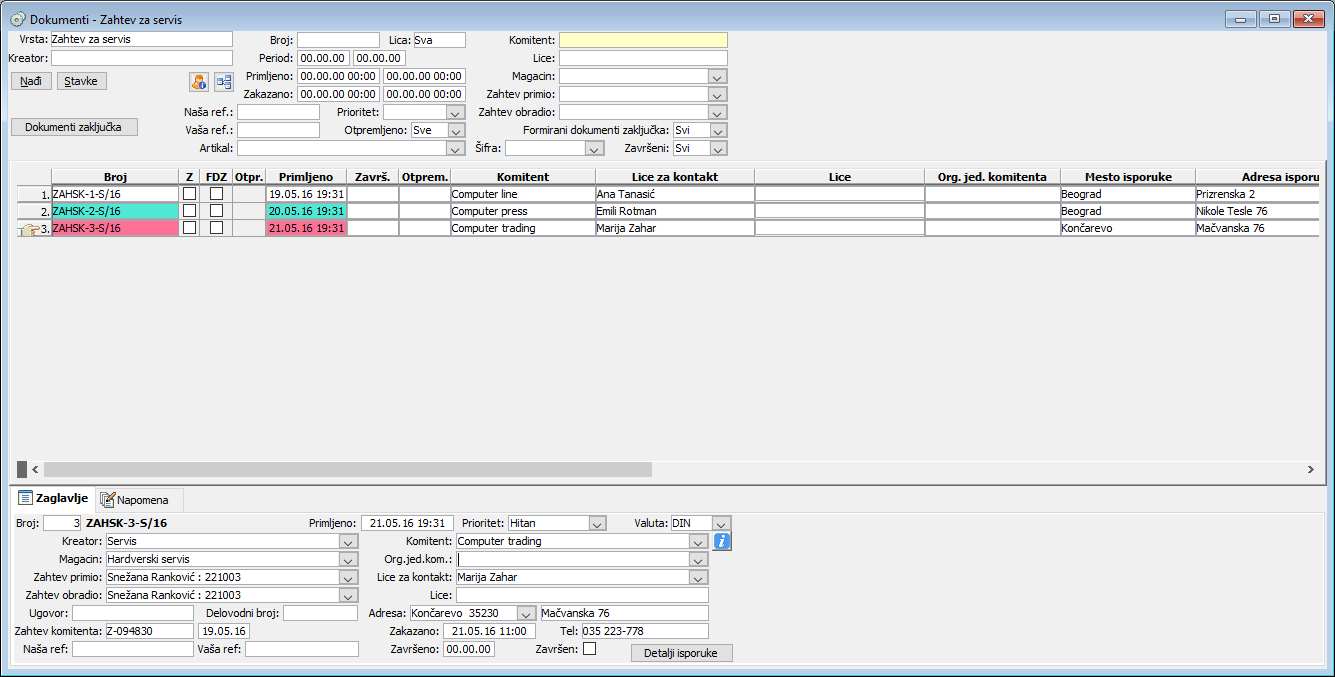Click horizontal scrollbar left arrow
1335x677 pixels.
(x=35, y=469)
